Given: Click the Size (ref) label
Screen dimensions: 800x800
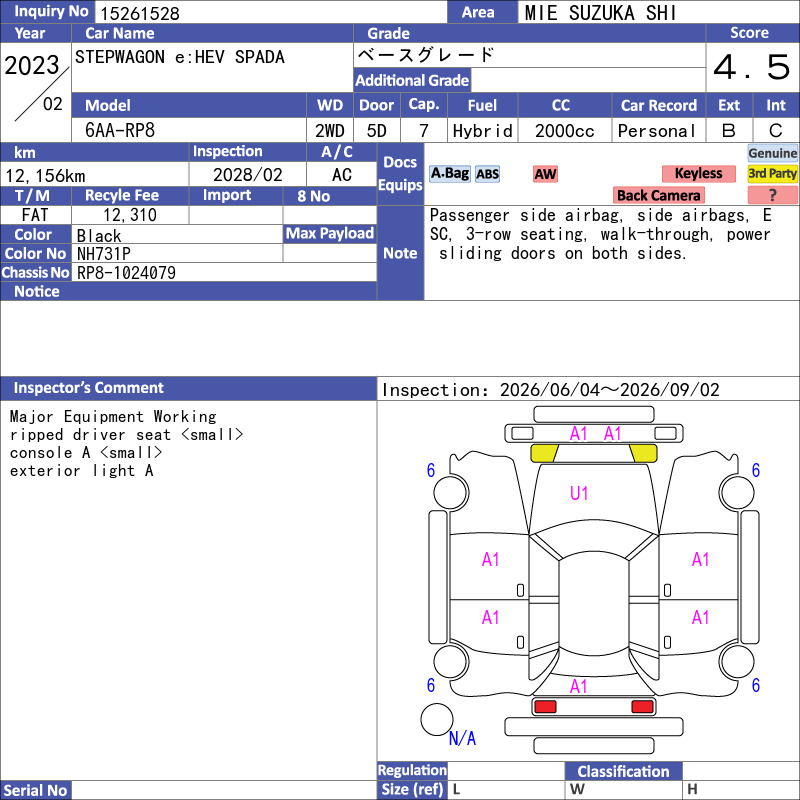Looking at the screenshot, I should point(412,789).
